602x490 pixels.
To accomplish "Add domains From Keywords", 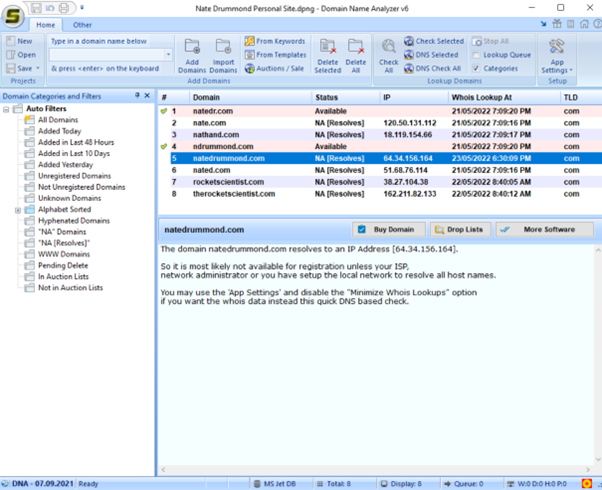I will [275, 41].
